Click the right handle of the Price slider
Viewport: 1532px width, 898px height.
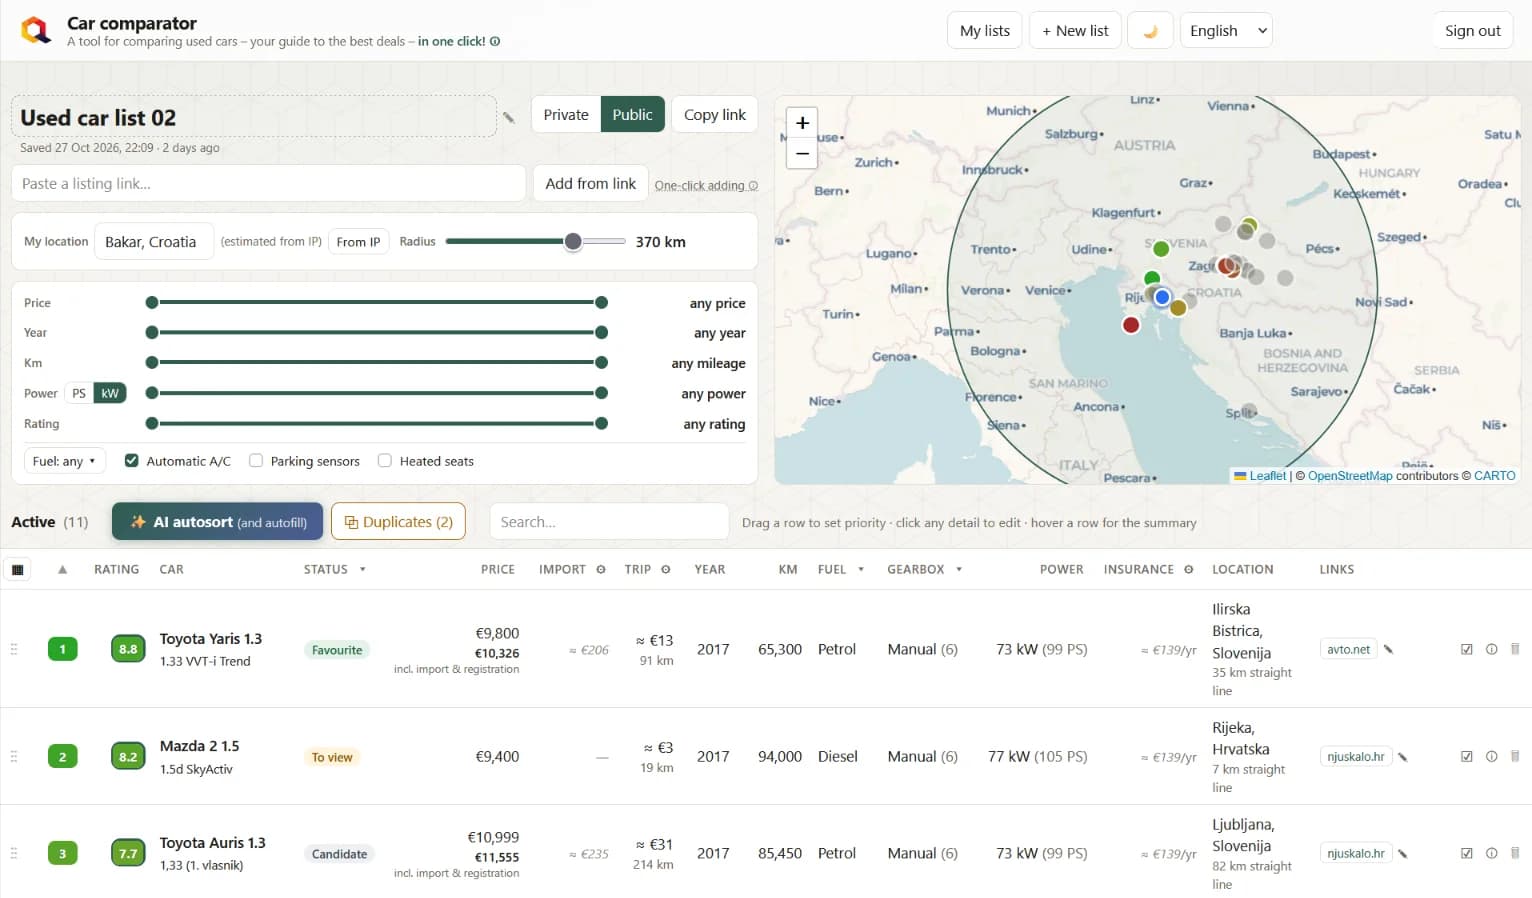coord(601,303)
